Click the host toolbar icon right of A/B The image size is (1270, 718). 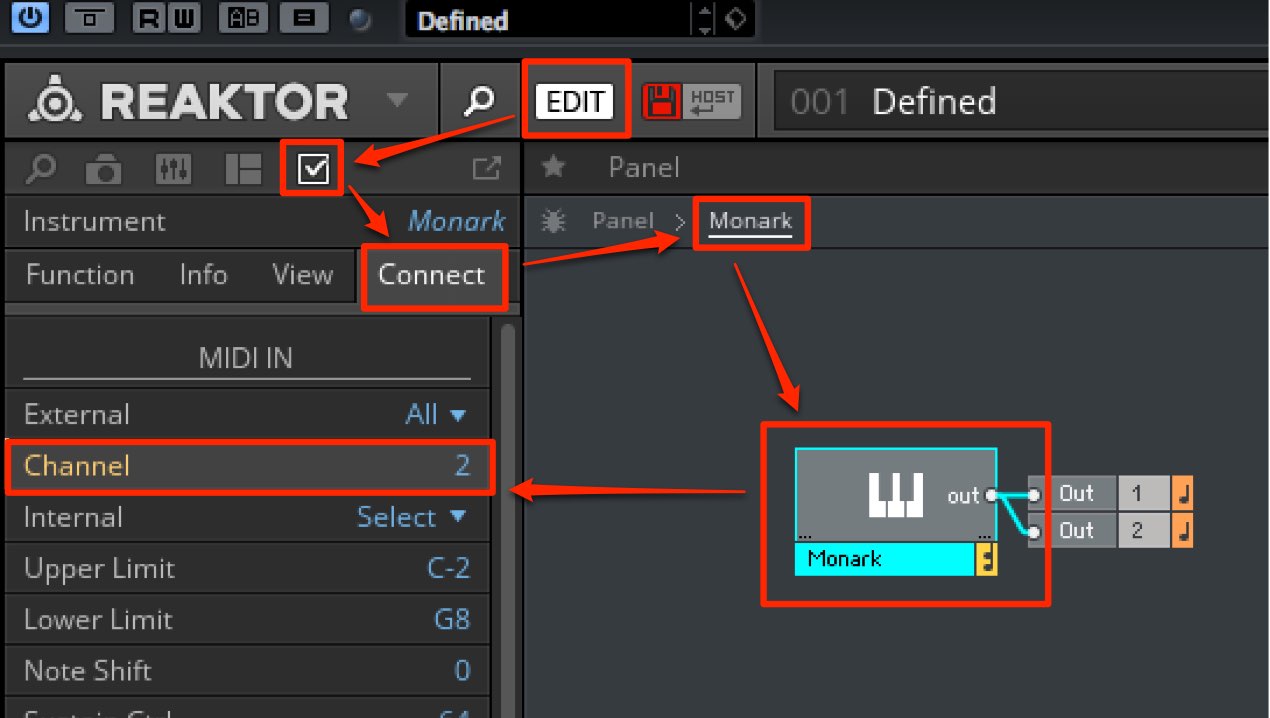304,18
